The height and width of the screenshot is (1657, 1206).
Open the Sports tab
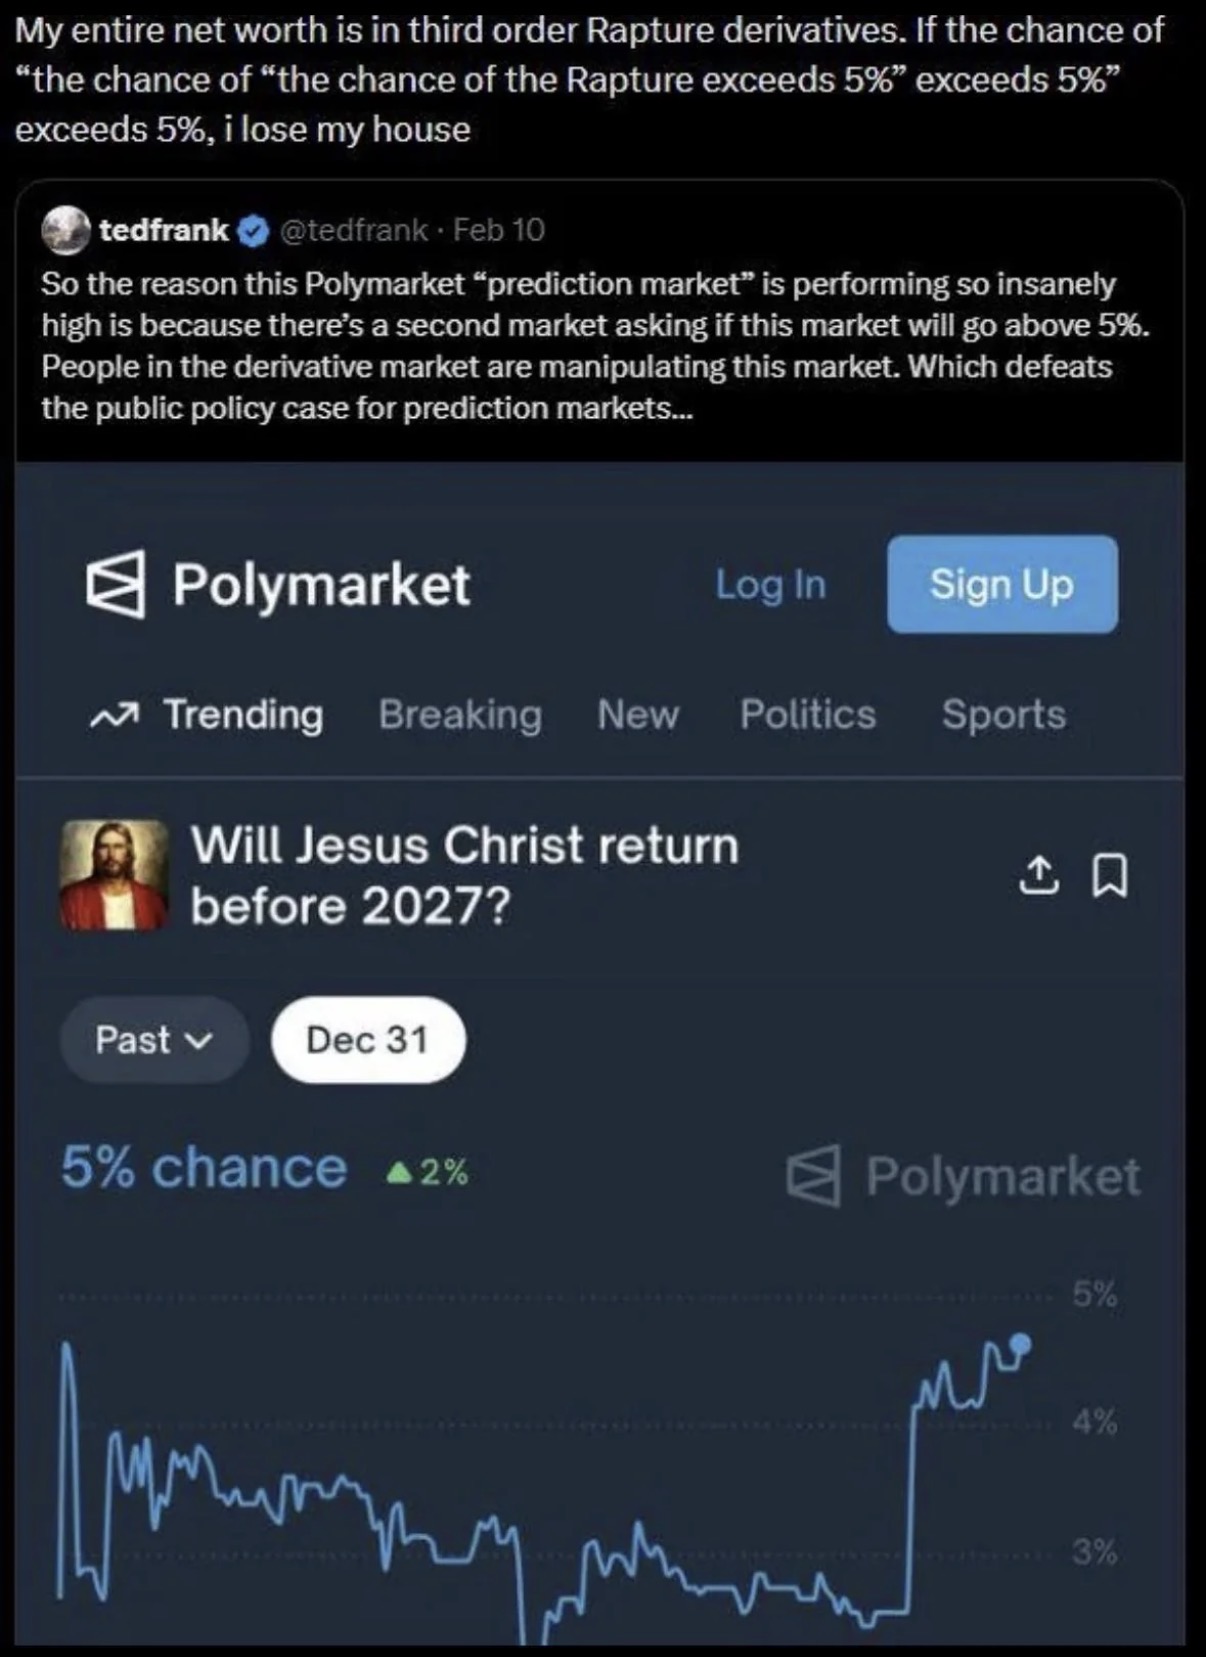[x=1003, y=715]
